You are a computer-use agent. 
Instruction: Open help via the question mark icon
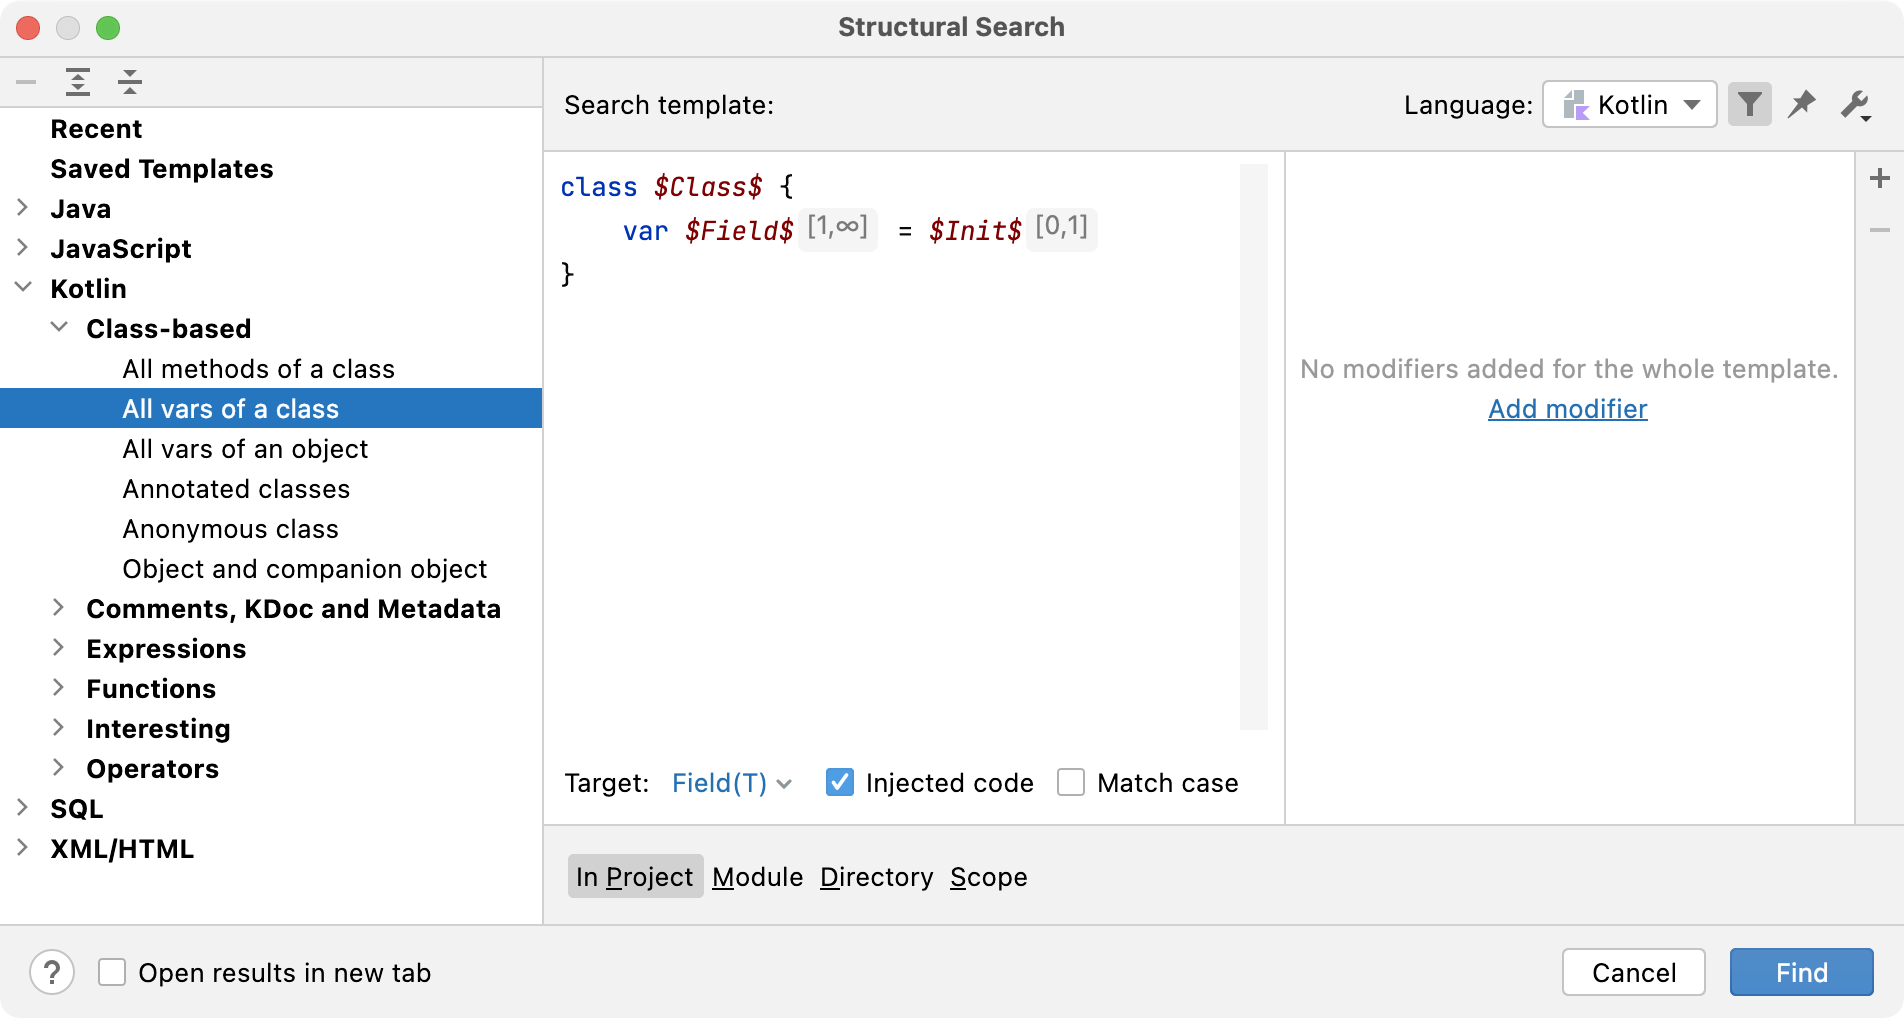click(x=52, y=971)
